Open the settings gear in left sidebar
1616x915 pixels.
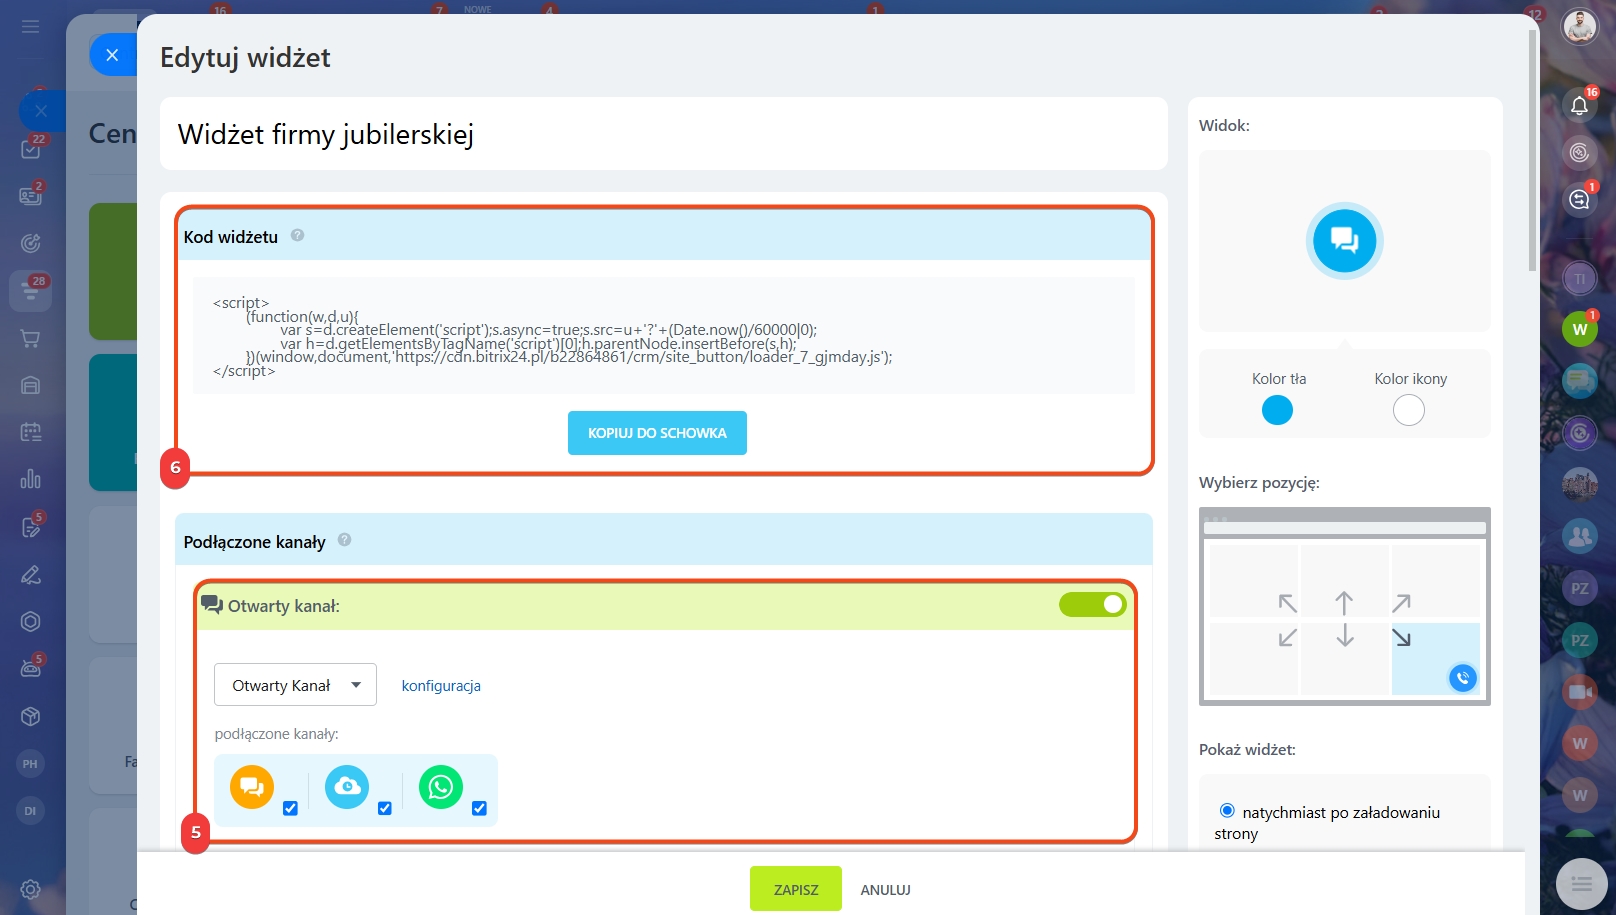tap(31, 889)
